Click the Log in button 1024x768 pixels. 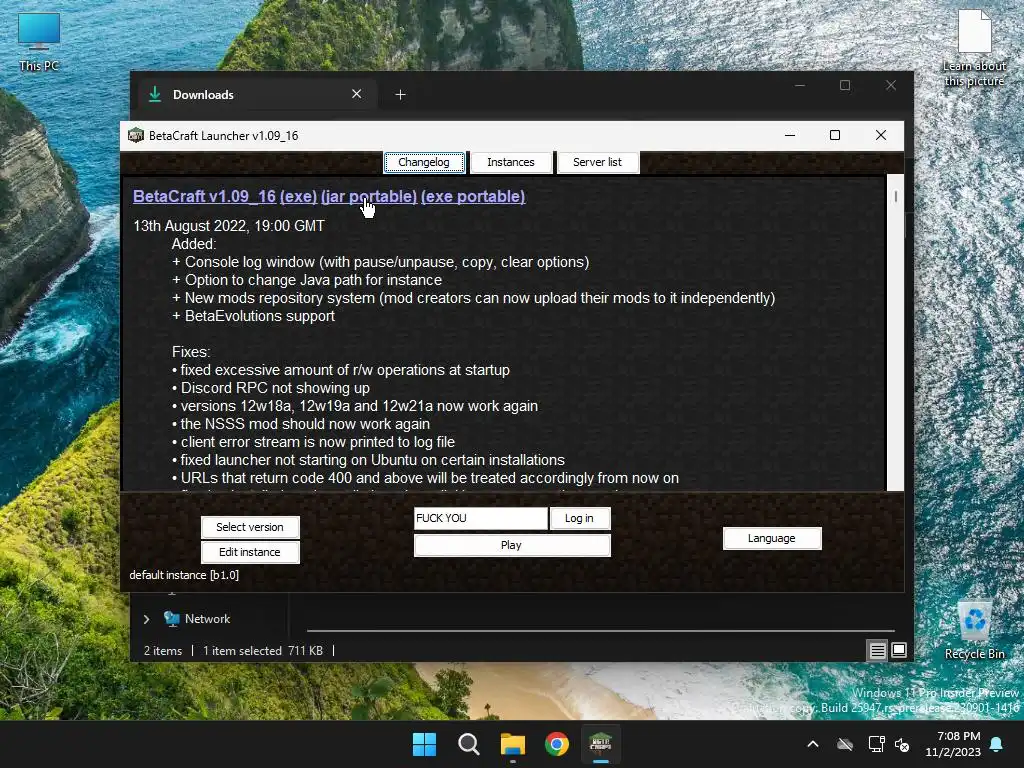[579, 518]
